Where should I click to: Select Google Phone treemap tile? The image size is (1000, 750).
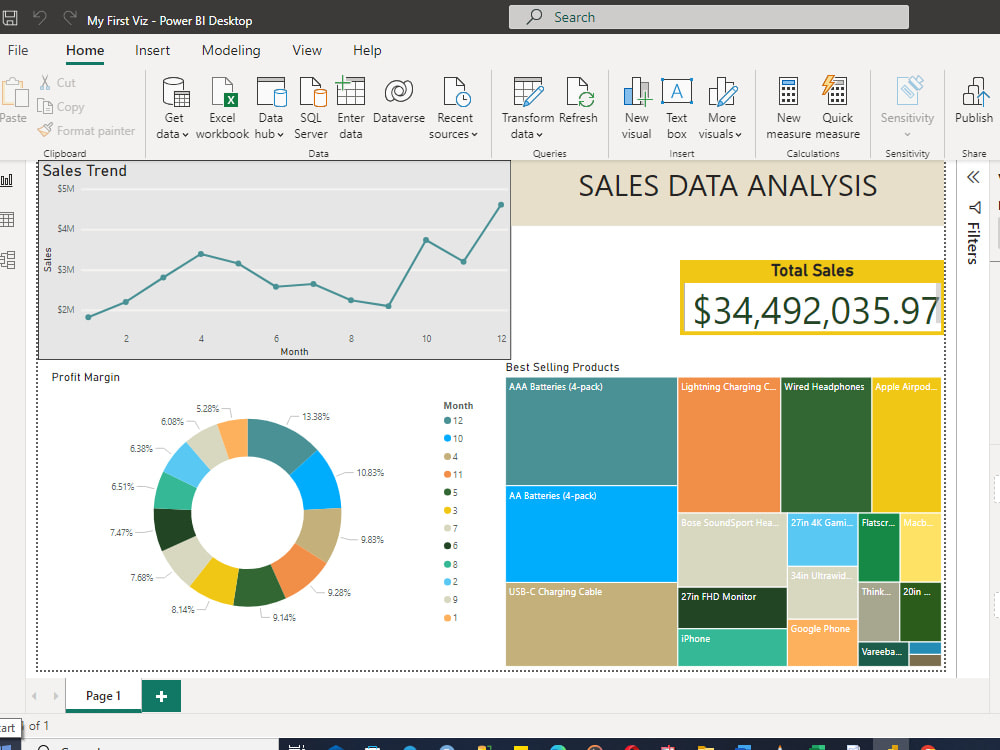pyautogui.click(x=822, y=643)
